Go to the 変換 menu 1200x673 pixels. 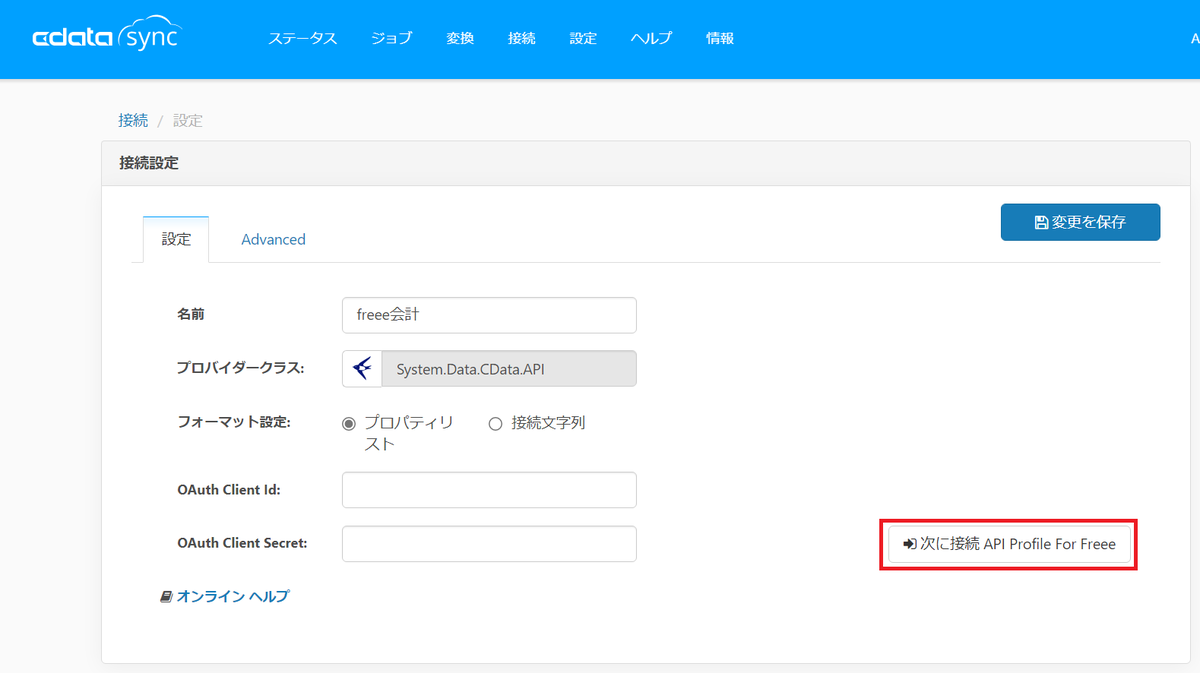pyautogui.click(x=460, y=38)
